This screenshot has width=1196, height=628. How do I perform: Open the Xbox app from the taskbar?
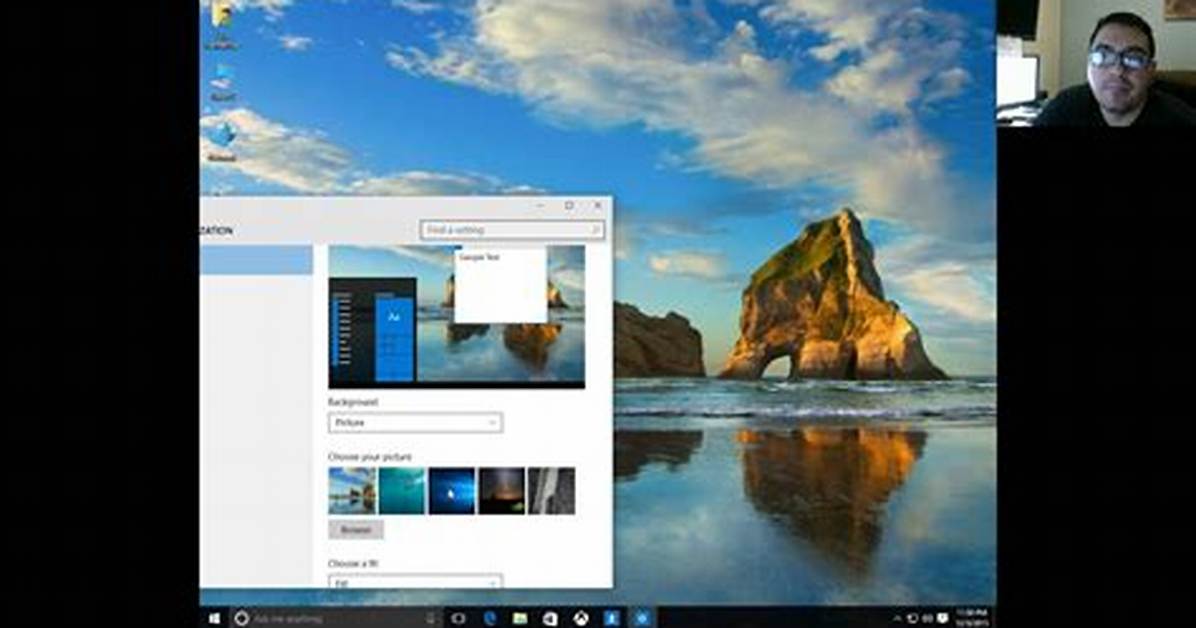580,618
